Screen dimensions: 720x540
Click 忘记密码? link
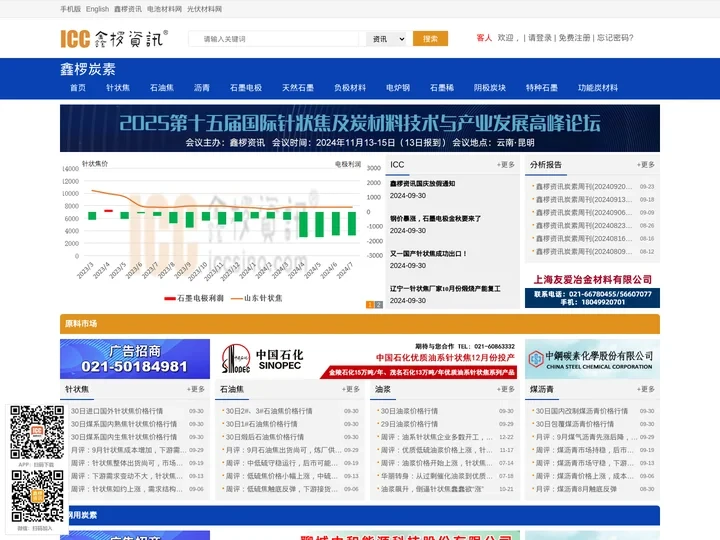point(615,38)
